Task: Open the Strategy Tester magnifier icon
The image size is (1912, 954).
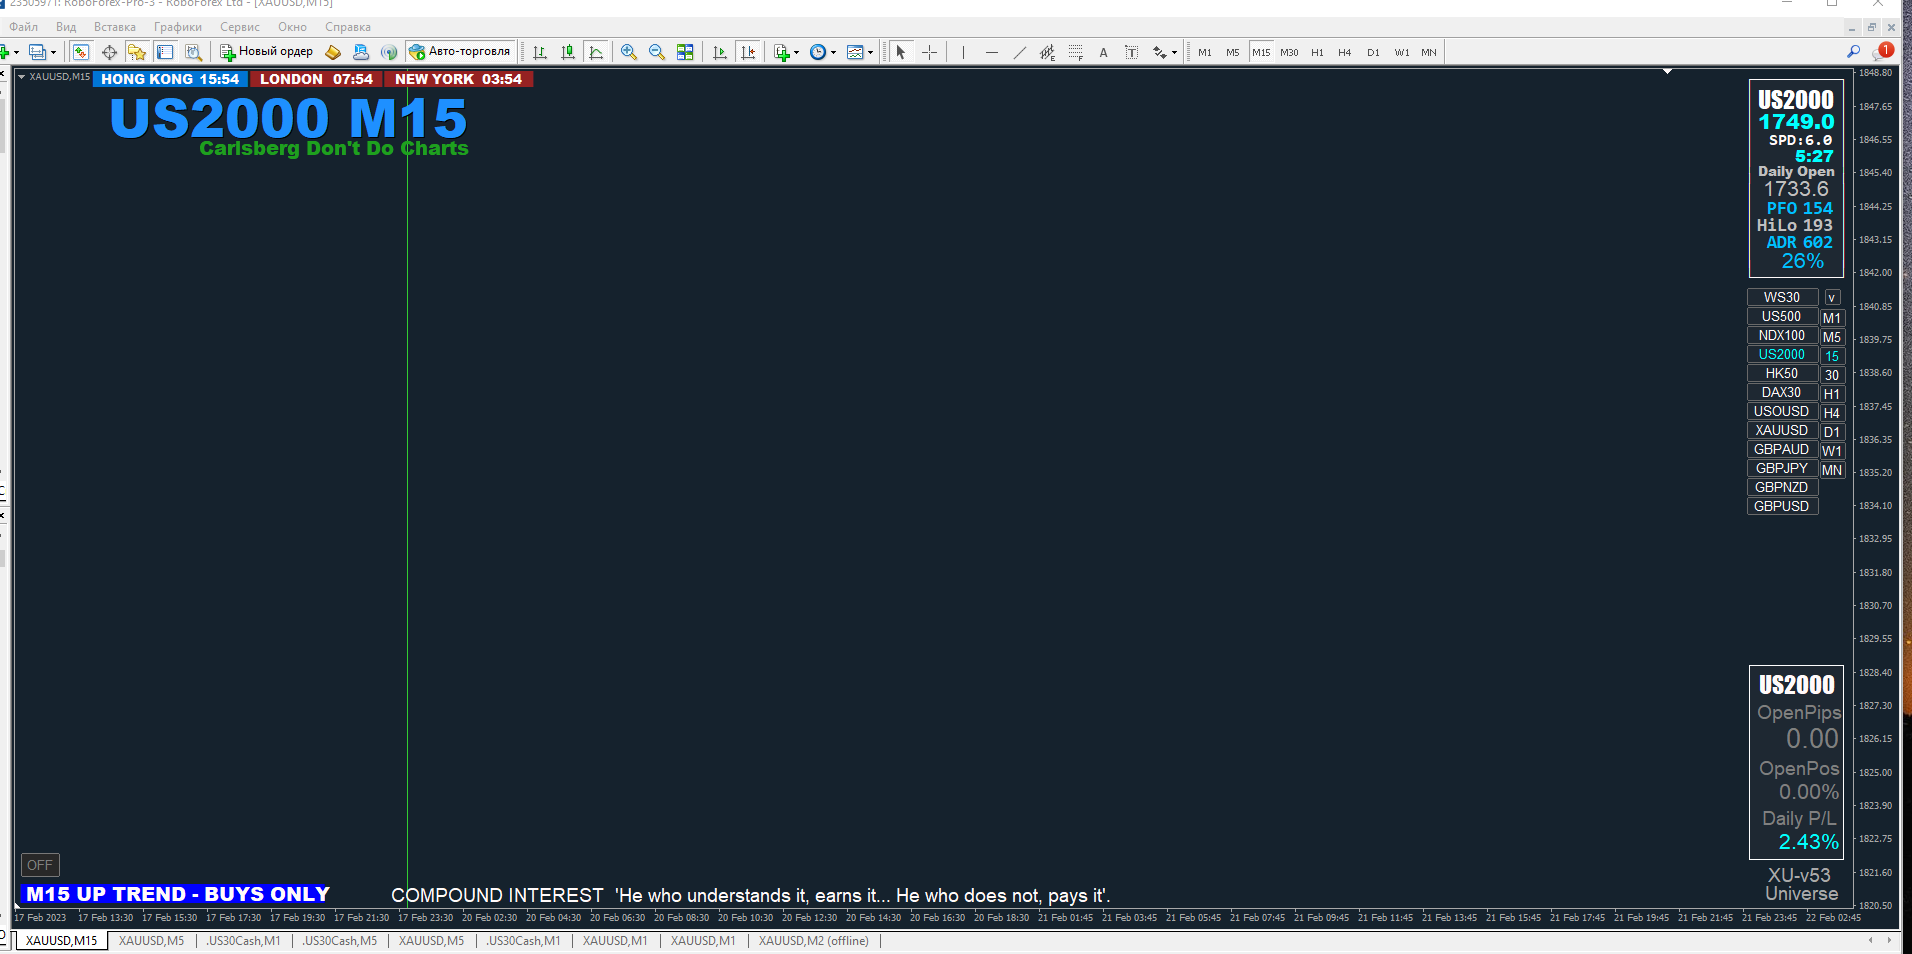Action: pos(193,52)
